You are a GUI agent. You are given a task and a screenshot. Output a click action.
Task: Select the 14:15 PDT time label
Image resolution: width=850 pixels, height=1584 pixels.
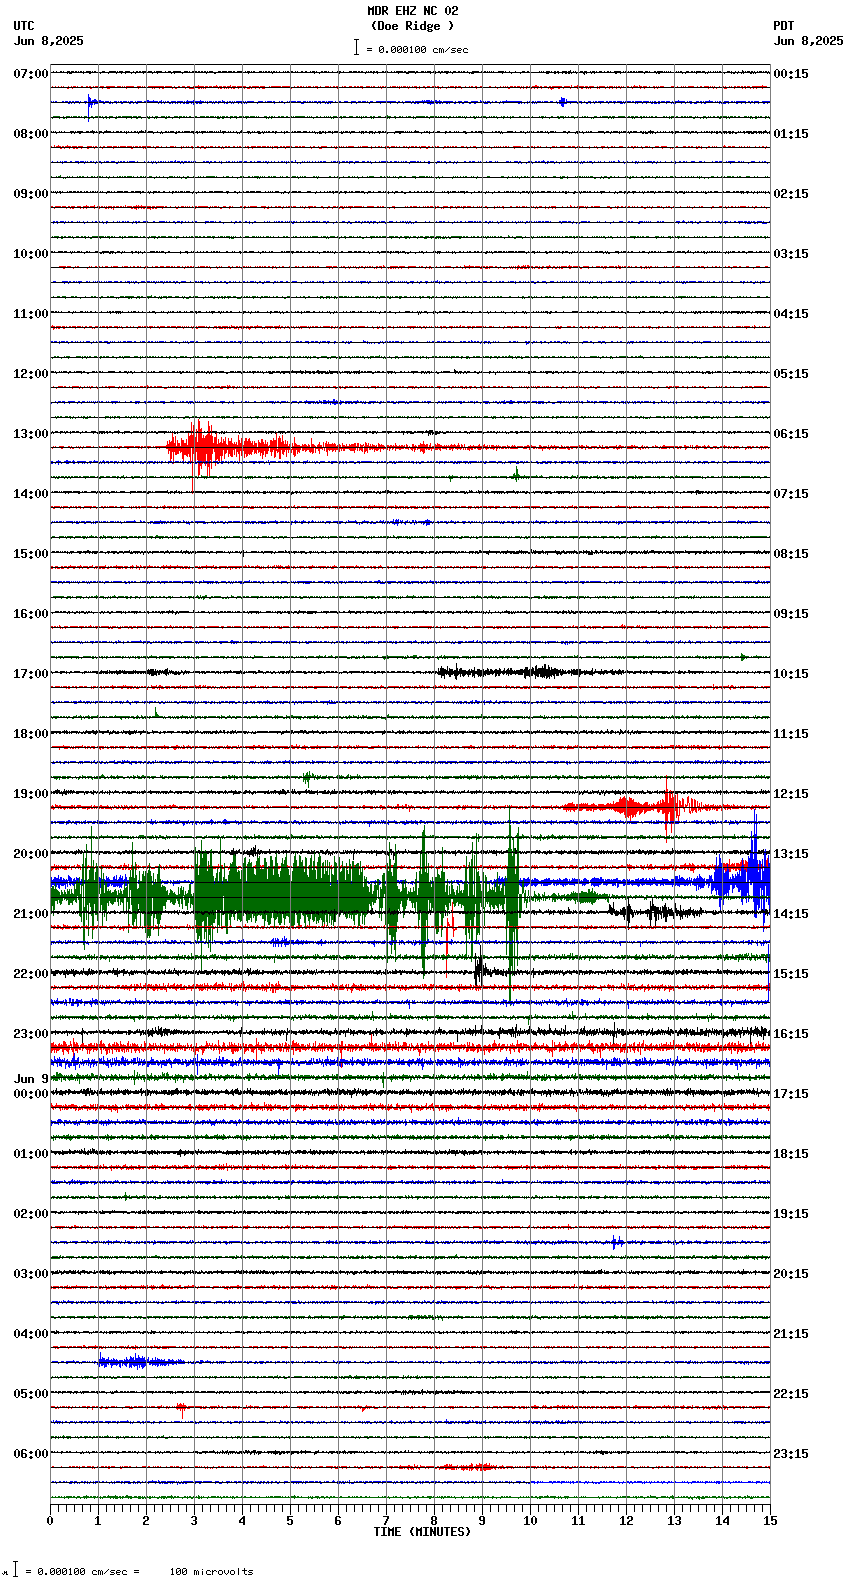click(790, 914)
